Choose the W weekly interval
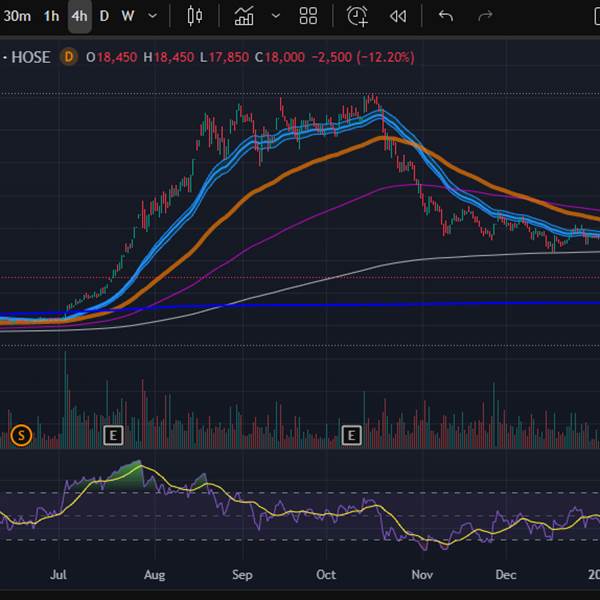Screen dimensions: 600x600 coord(127,16)
